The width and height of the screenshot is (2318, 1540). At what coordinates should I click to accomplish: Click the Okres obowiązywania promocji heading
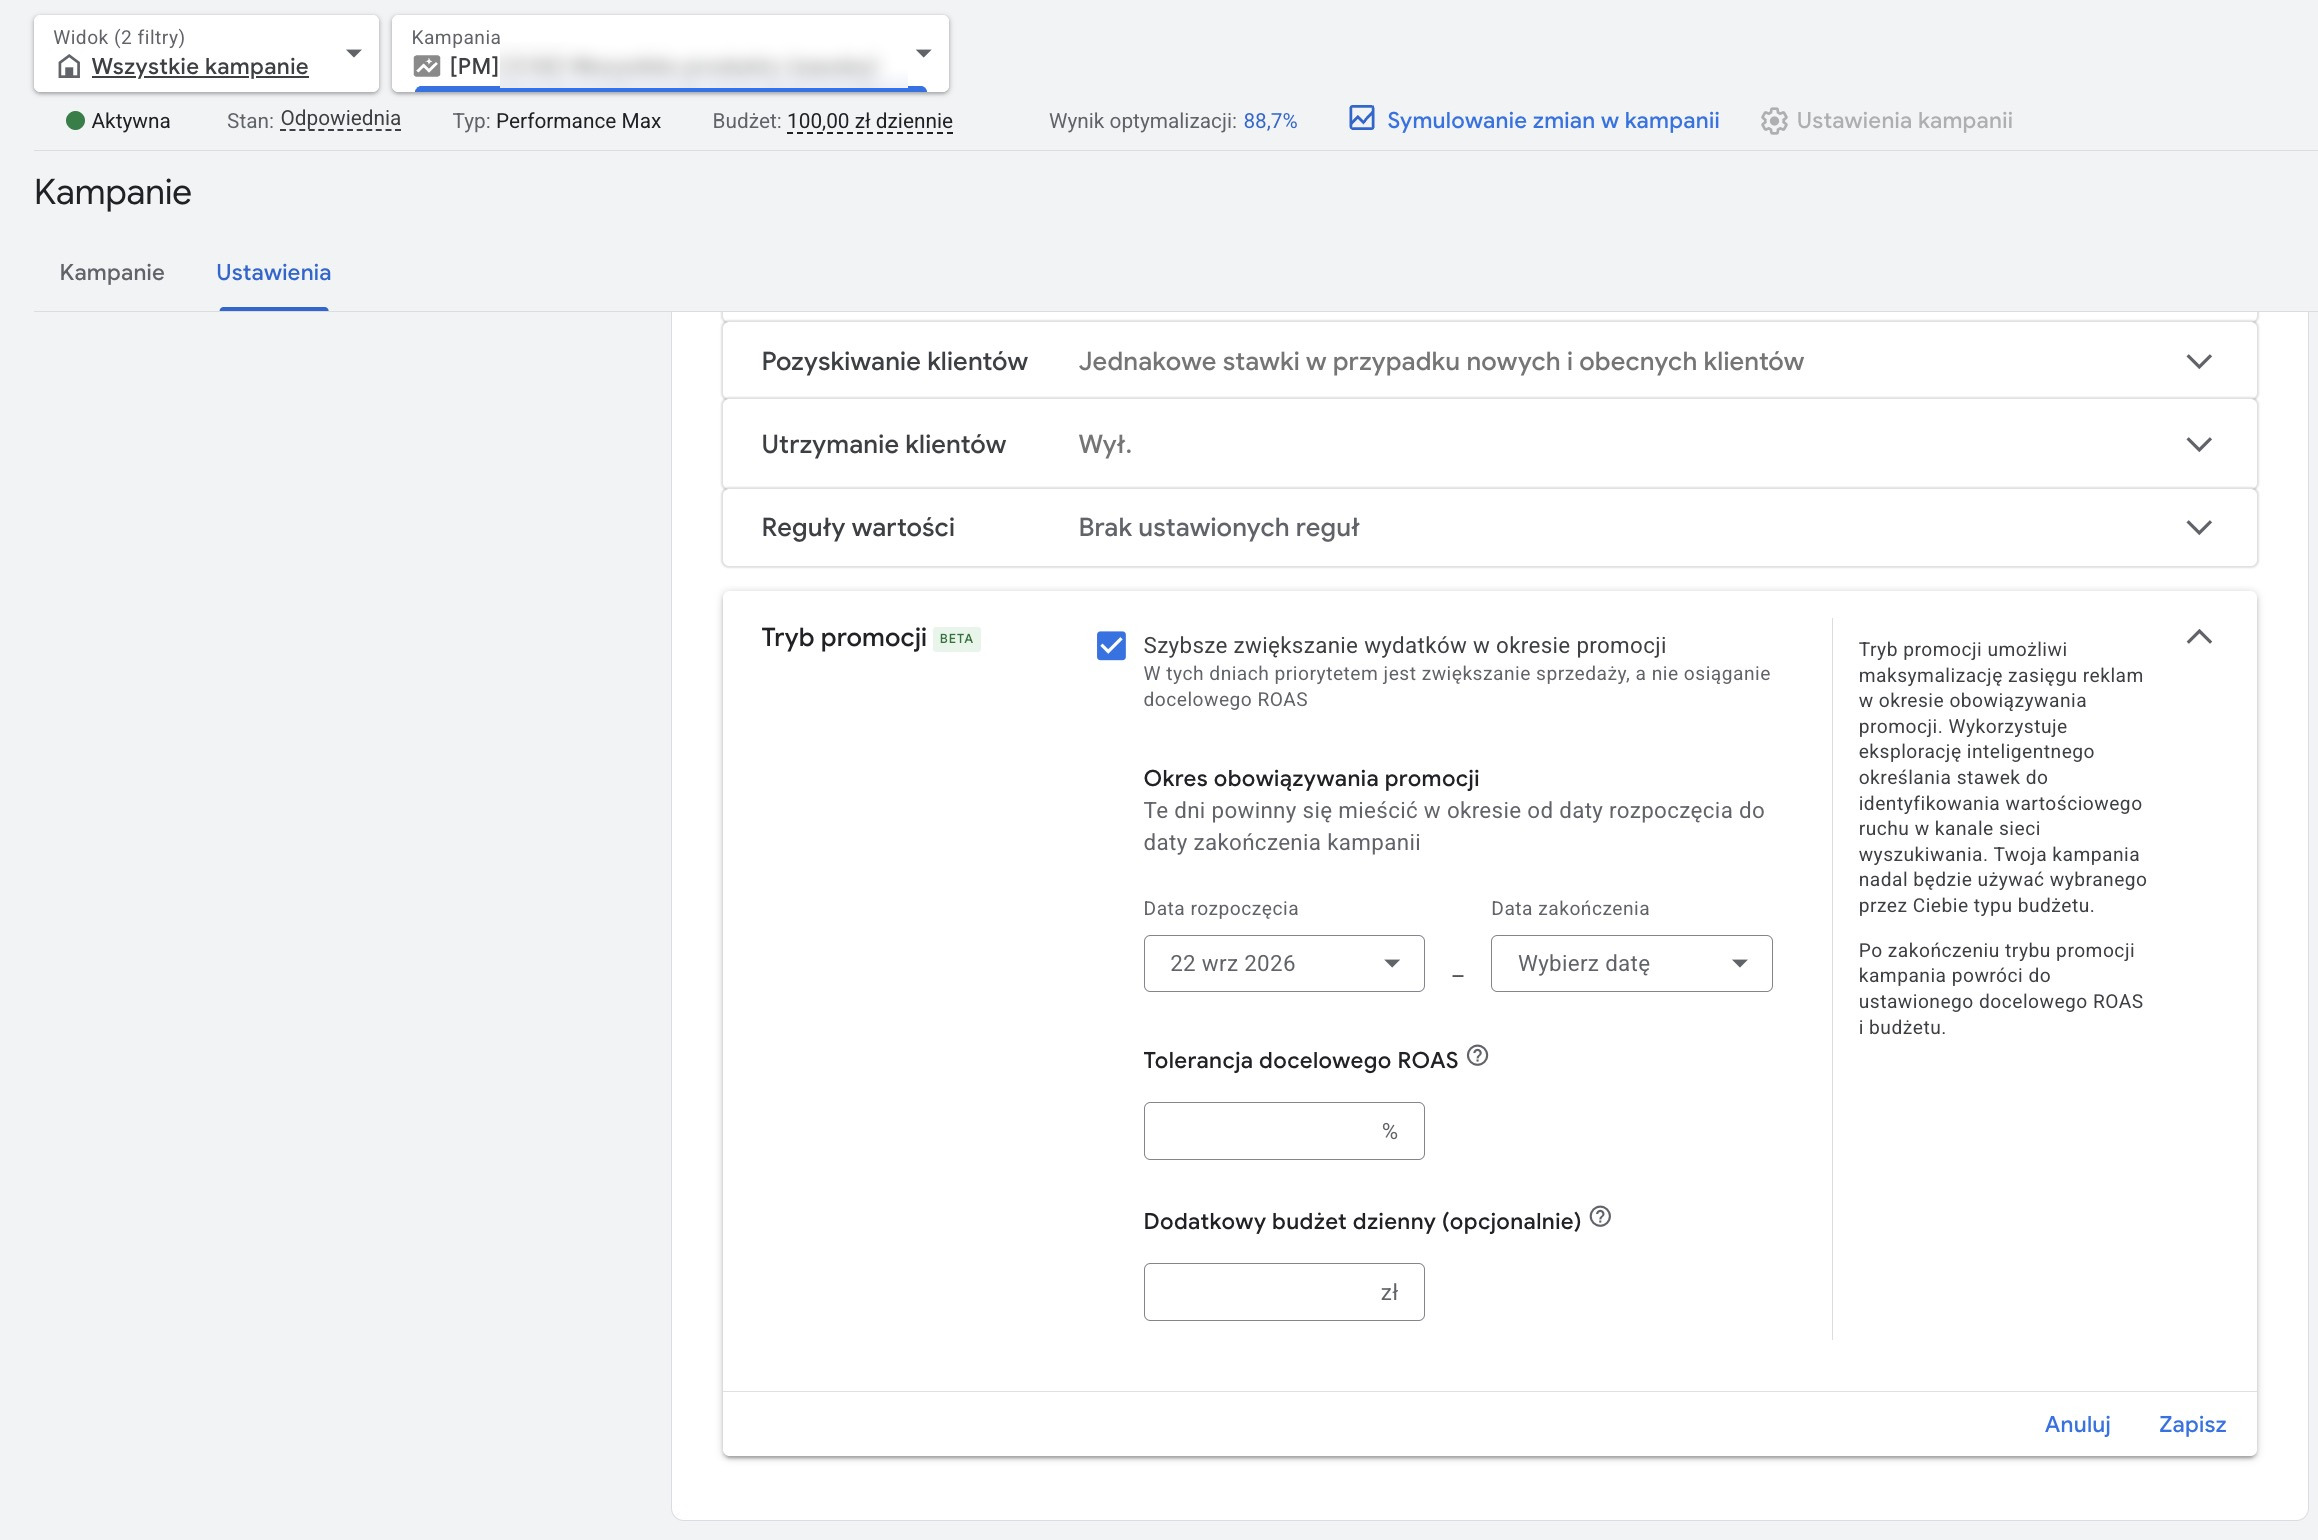pos(1311,779)
